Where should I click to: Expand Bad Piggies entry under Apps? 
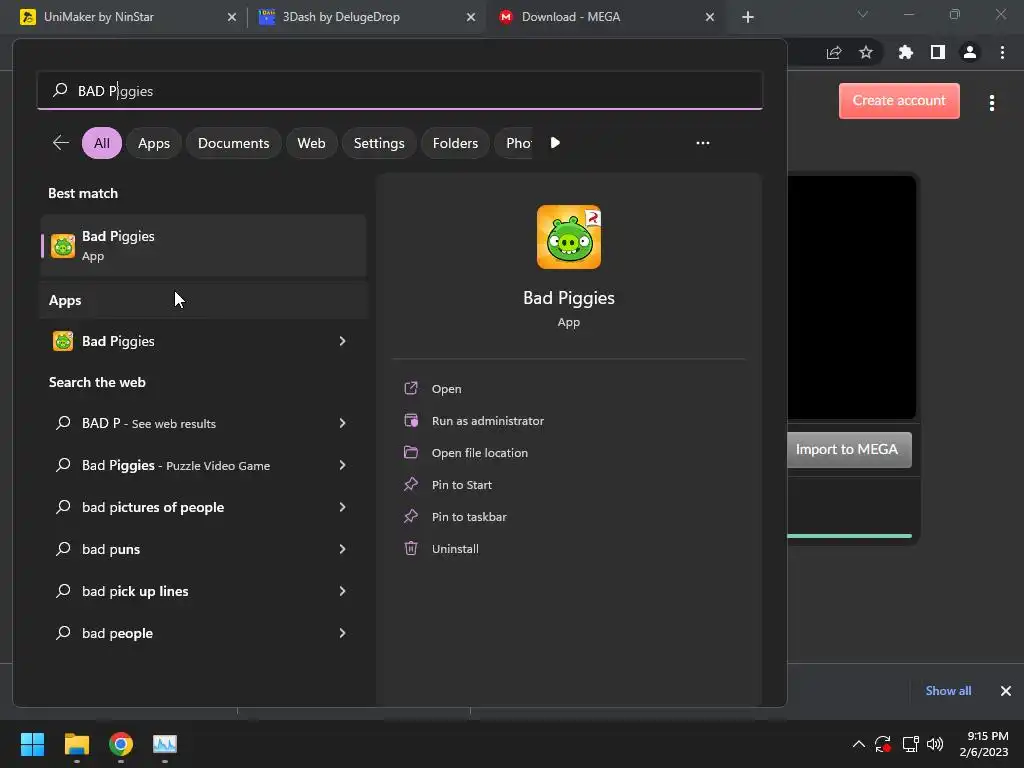[x=342, y=341]
